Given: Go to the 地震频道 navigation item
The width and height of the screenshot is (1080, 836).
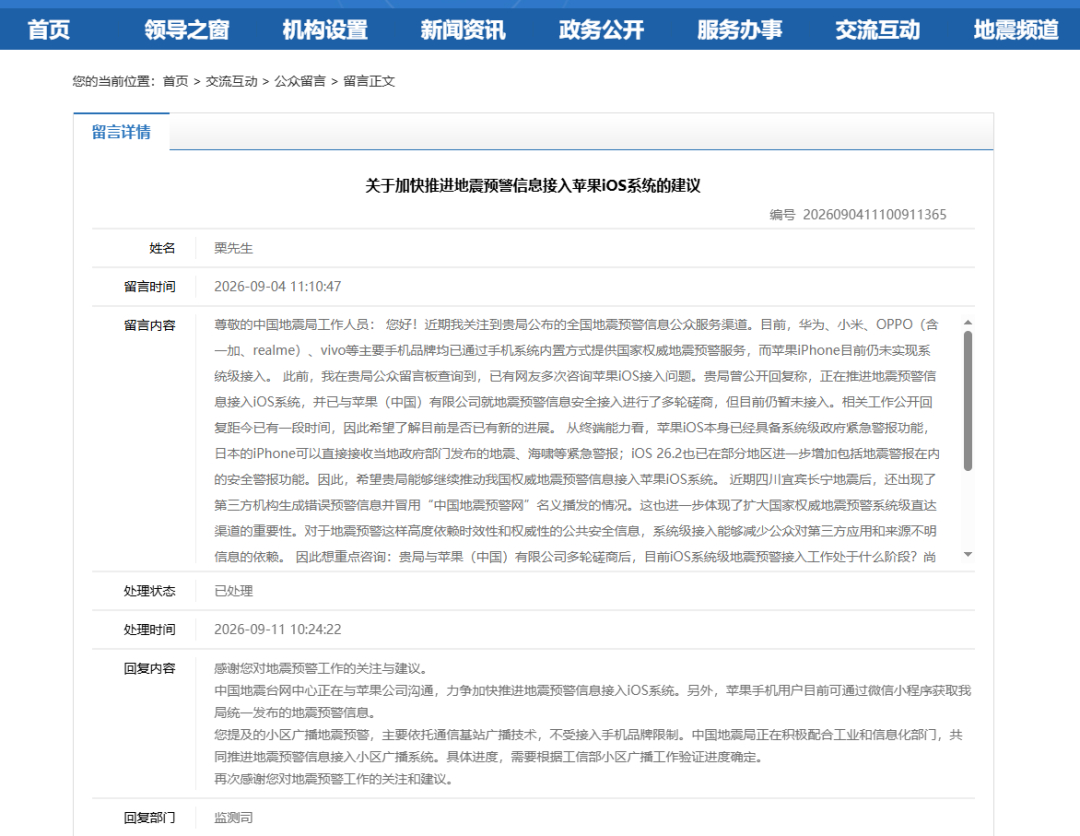Looking at the screenshot, I should tap(1016, 30).
